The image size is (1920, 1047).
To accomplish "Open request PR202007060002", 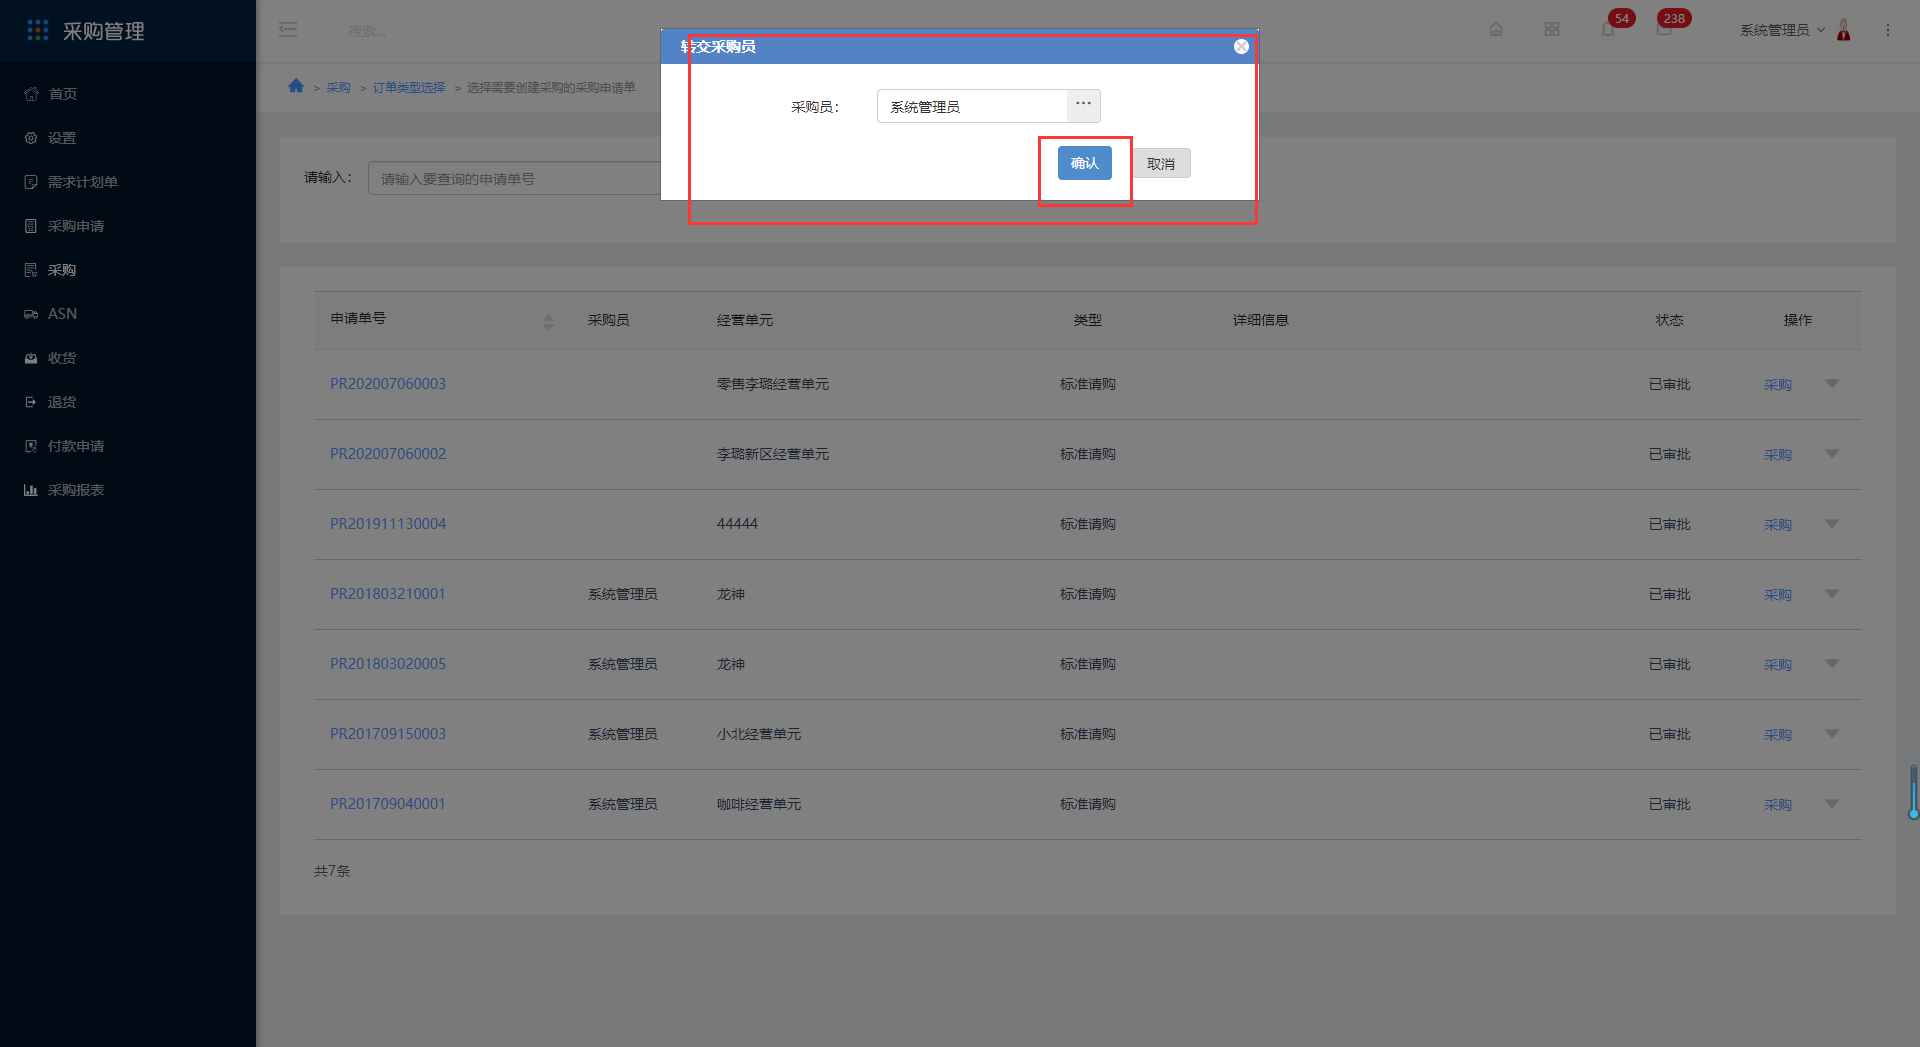I will tap(388, 454).
